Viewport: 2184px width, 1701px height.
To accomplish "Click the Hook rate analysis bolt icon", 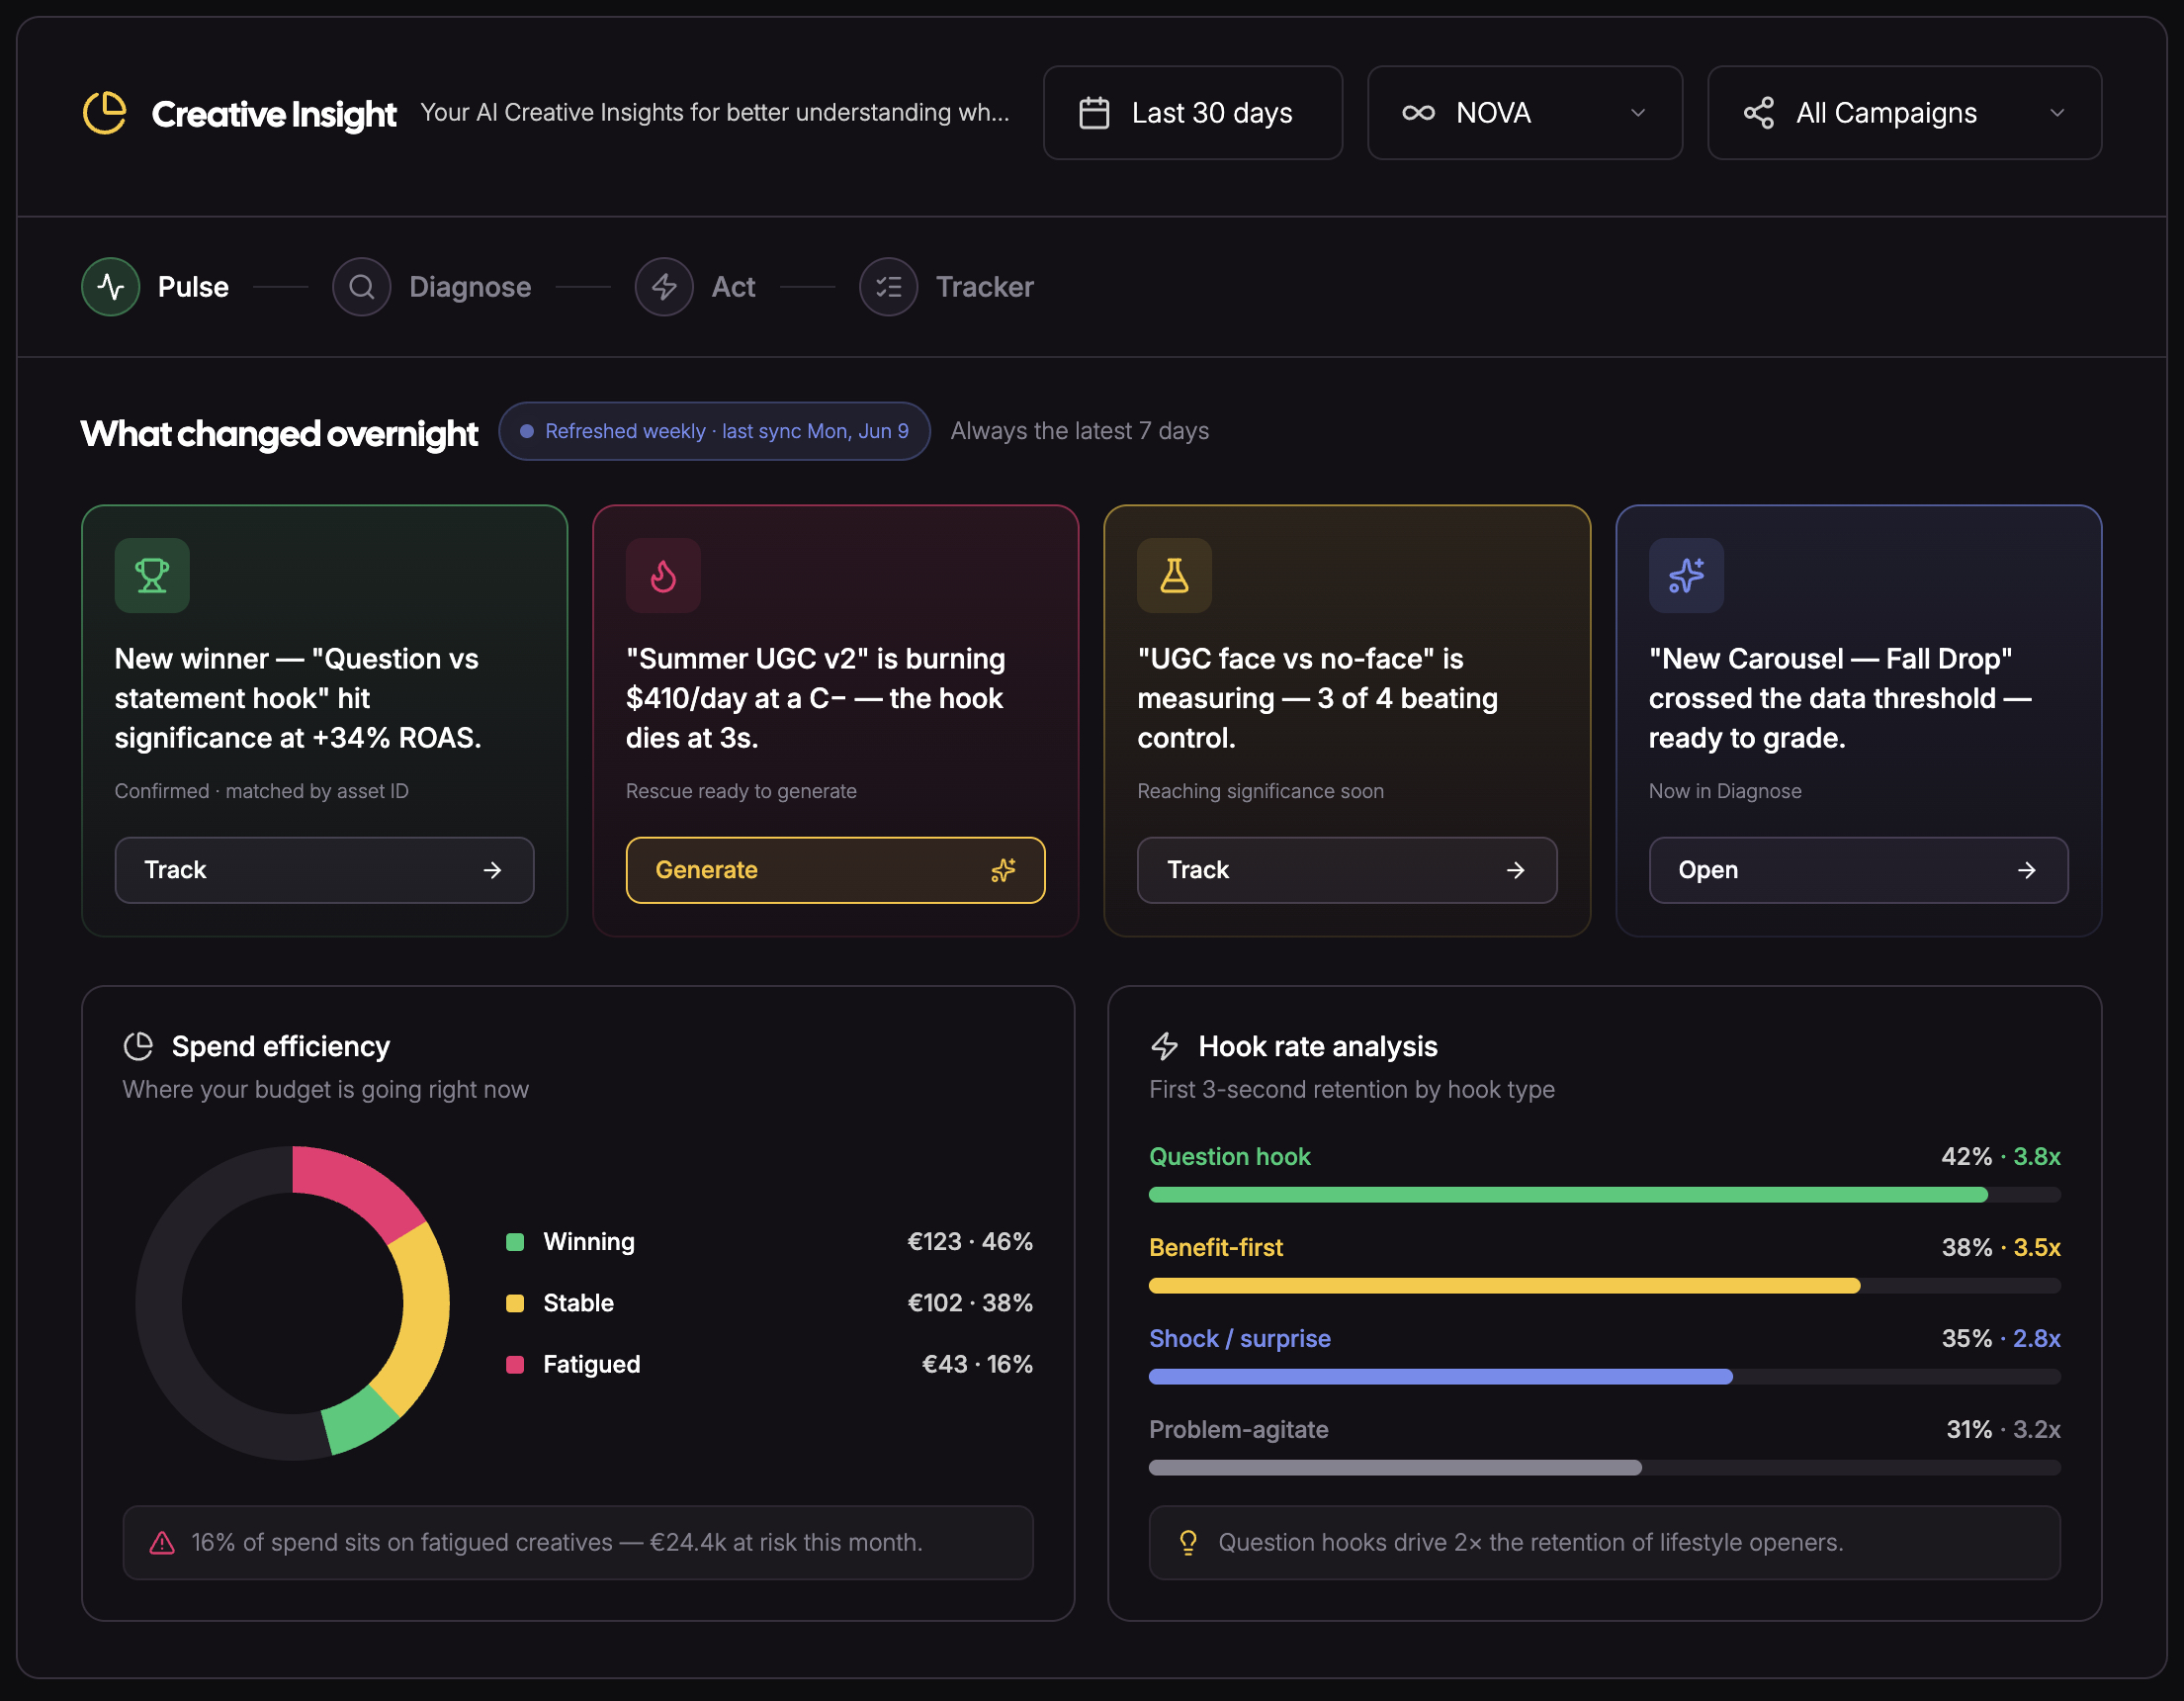I will 1164,1046.
